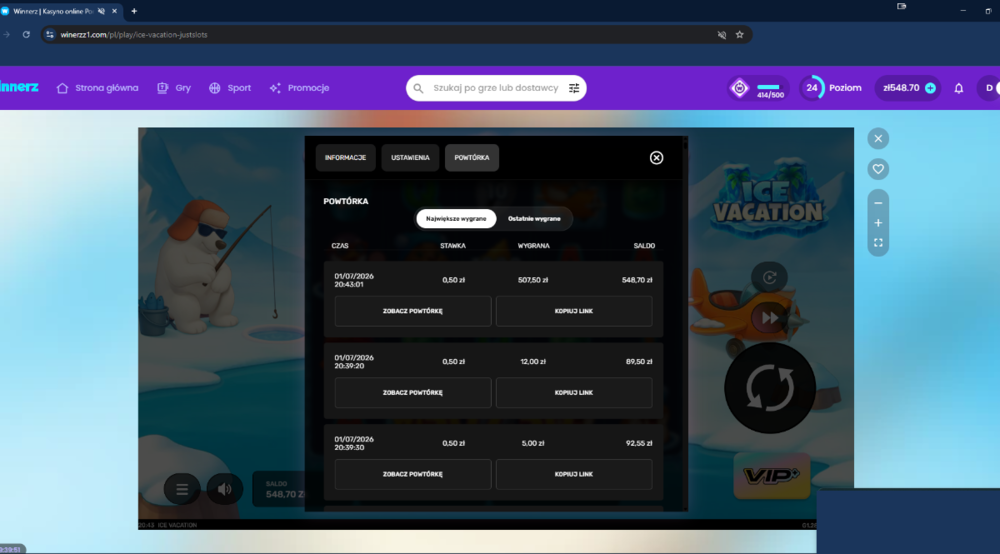Spin the reels with the big spin button
Viewport: 1000px width, 554px height.
pyautogui.click(x=770, y=388)
